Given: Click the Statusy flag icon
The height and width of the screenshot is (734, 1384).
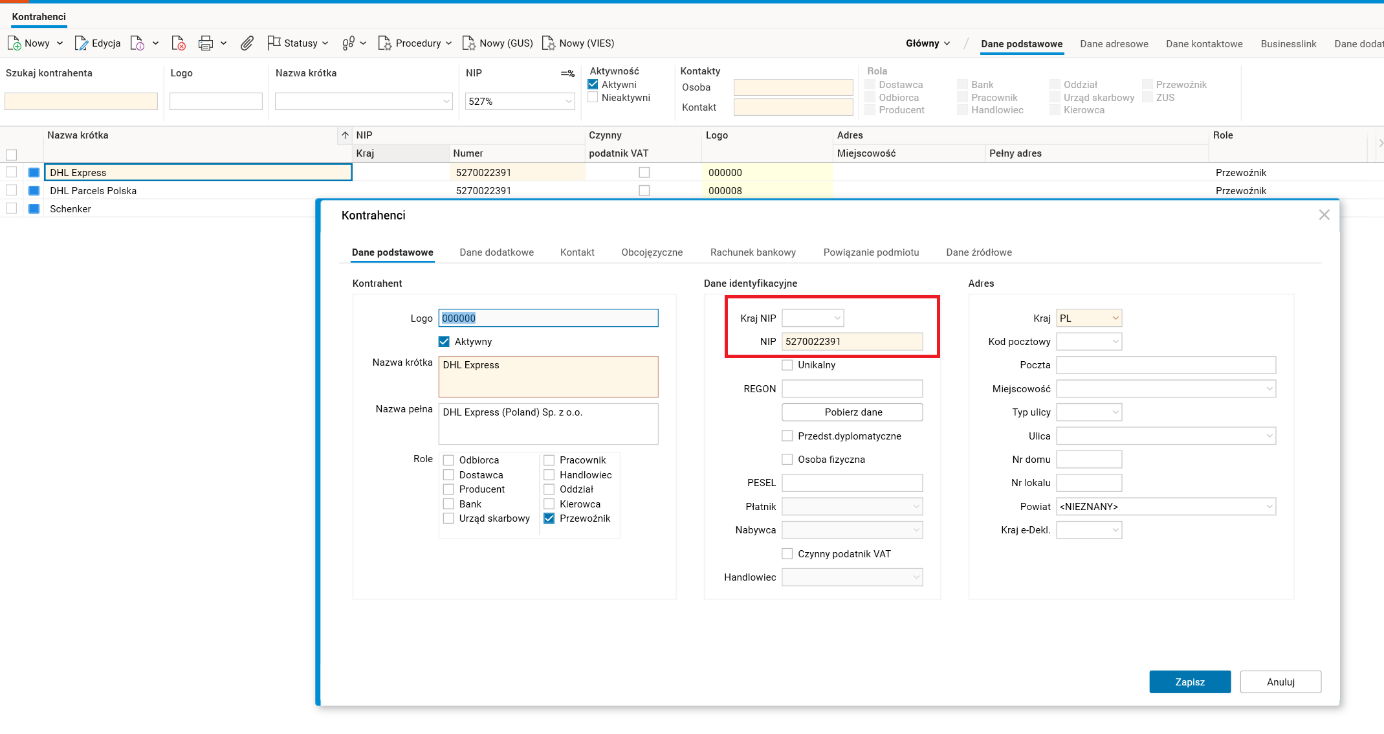Looking at the screenshot, I should (274, 43).
